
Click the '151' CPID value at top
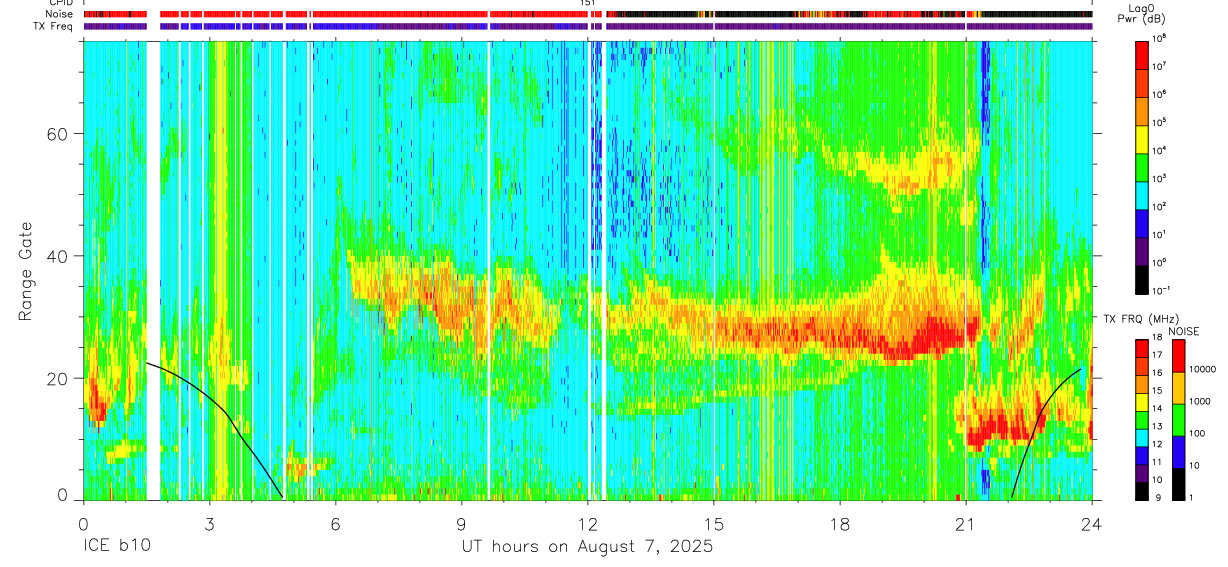(588, 3)
